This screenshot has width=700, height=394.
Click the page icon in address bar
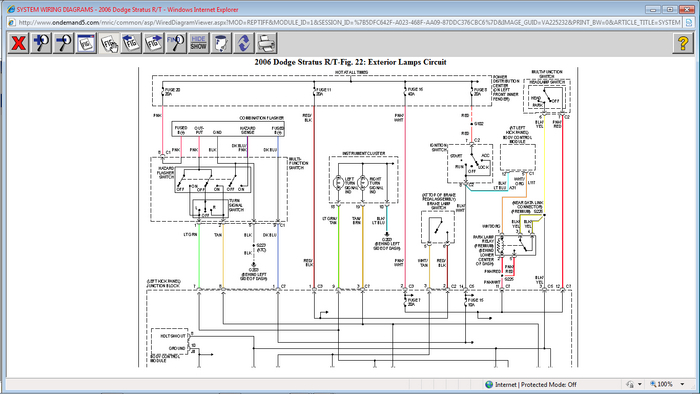(x=12, y=22)
